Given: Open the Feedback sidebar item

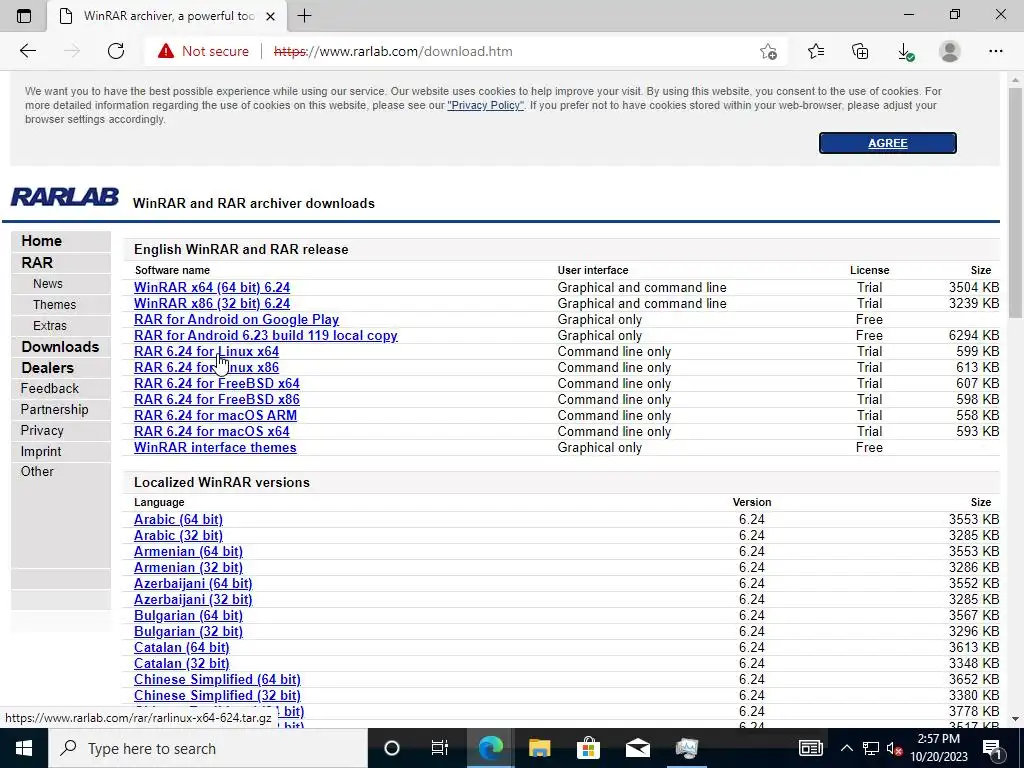Looking at the screenshot, I should point(49,389).
